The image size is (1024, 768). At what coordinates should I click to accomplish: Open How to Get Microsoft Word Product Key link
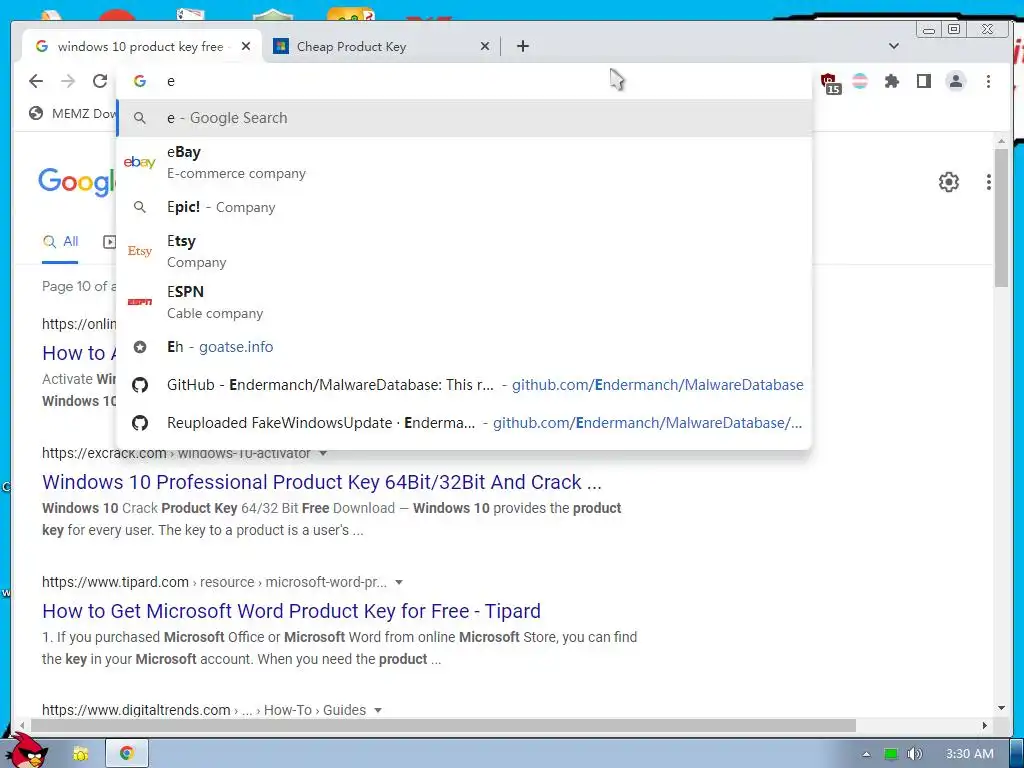(x=291, y=611)
